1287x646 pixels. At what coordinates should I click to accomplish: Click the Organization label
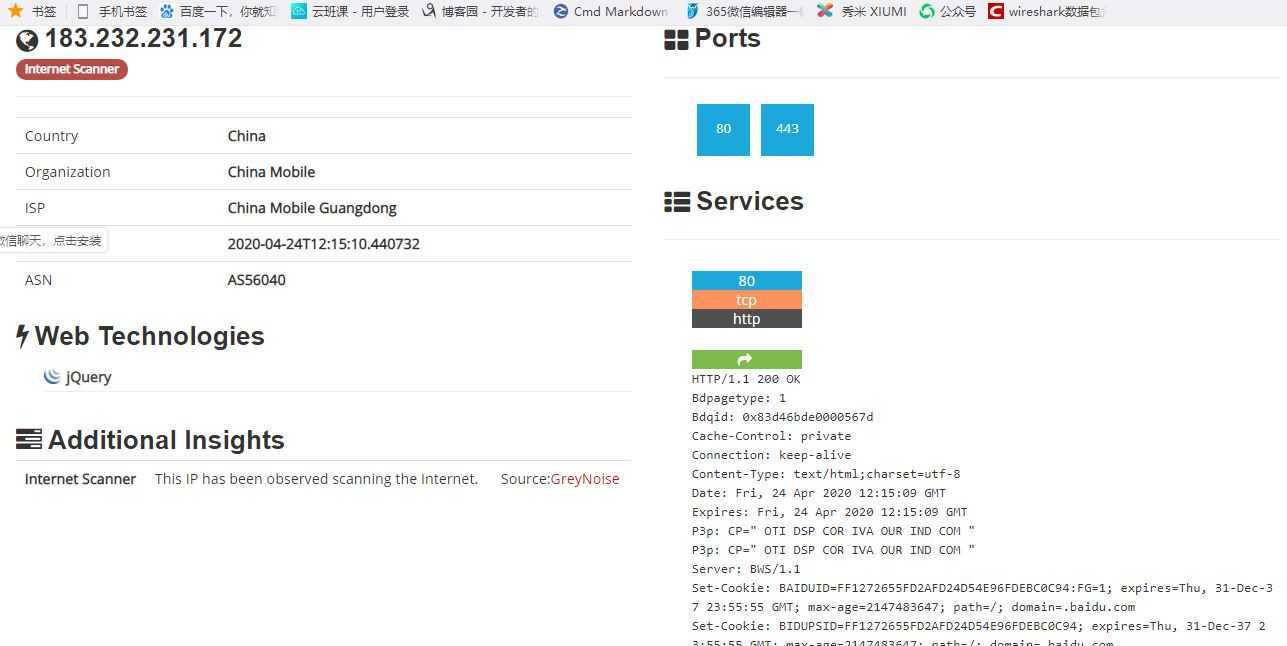click(68, 172)
